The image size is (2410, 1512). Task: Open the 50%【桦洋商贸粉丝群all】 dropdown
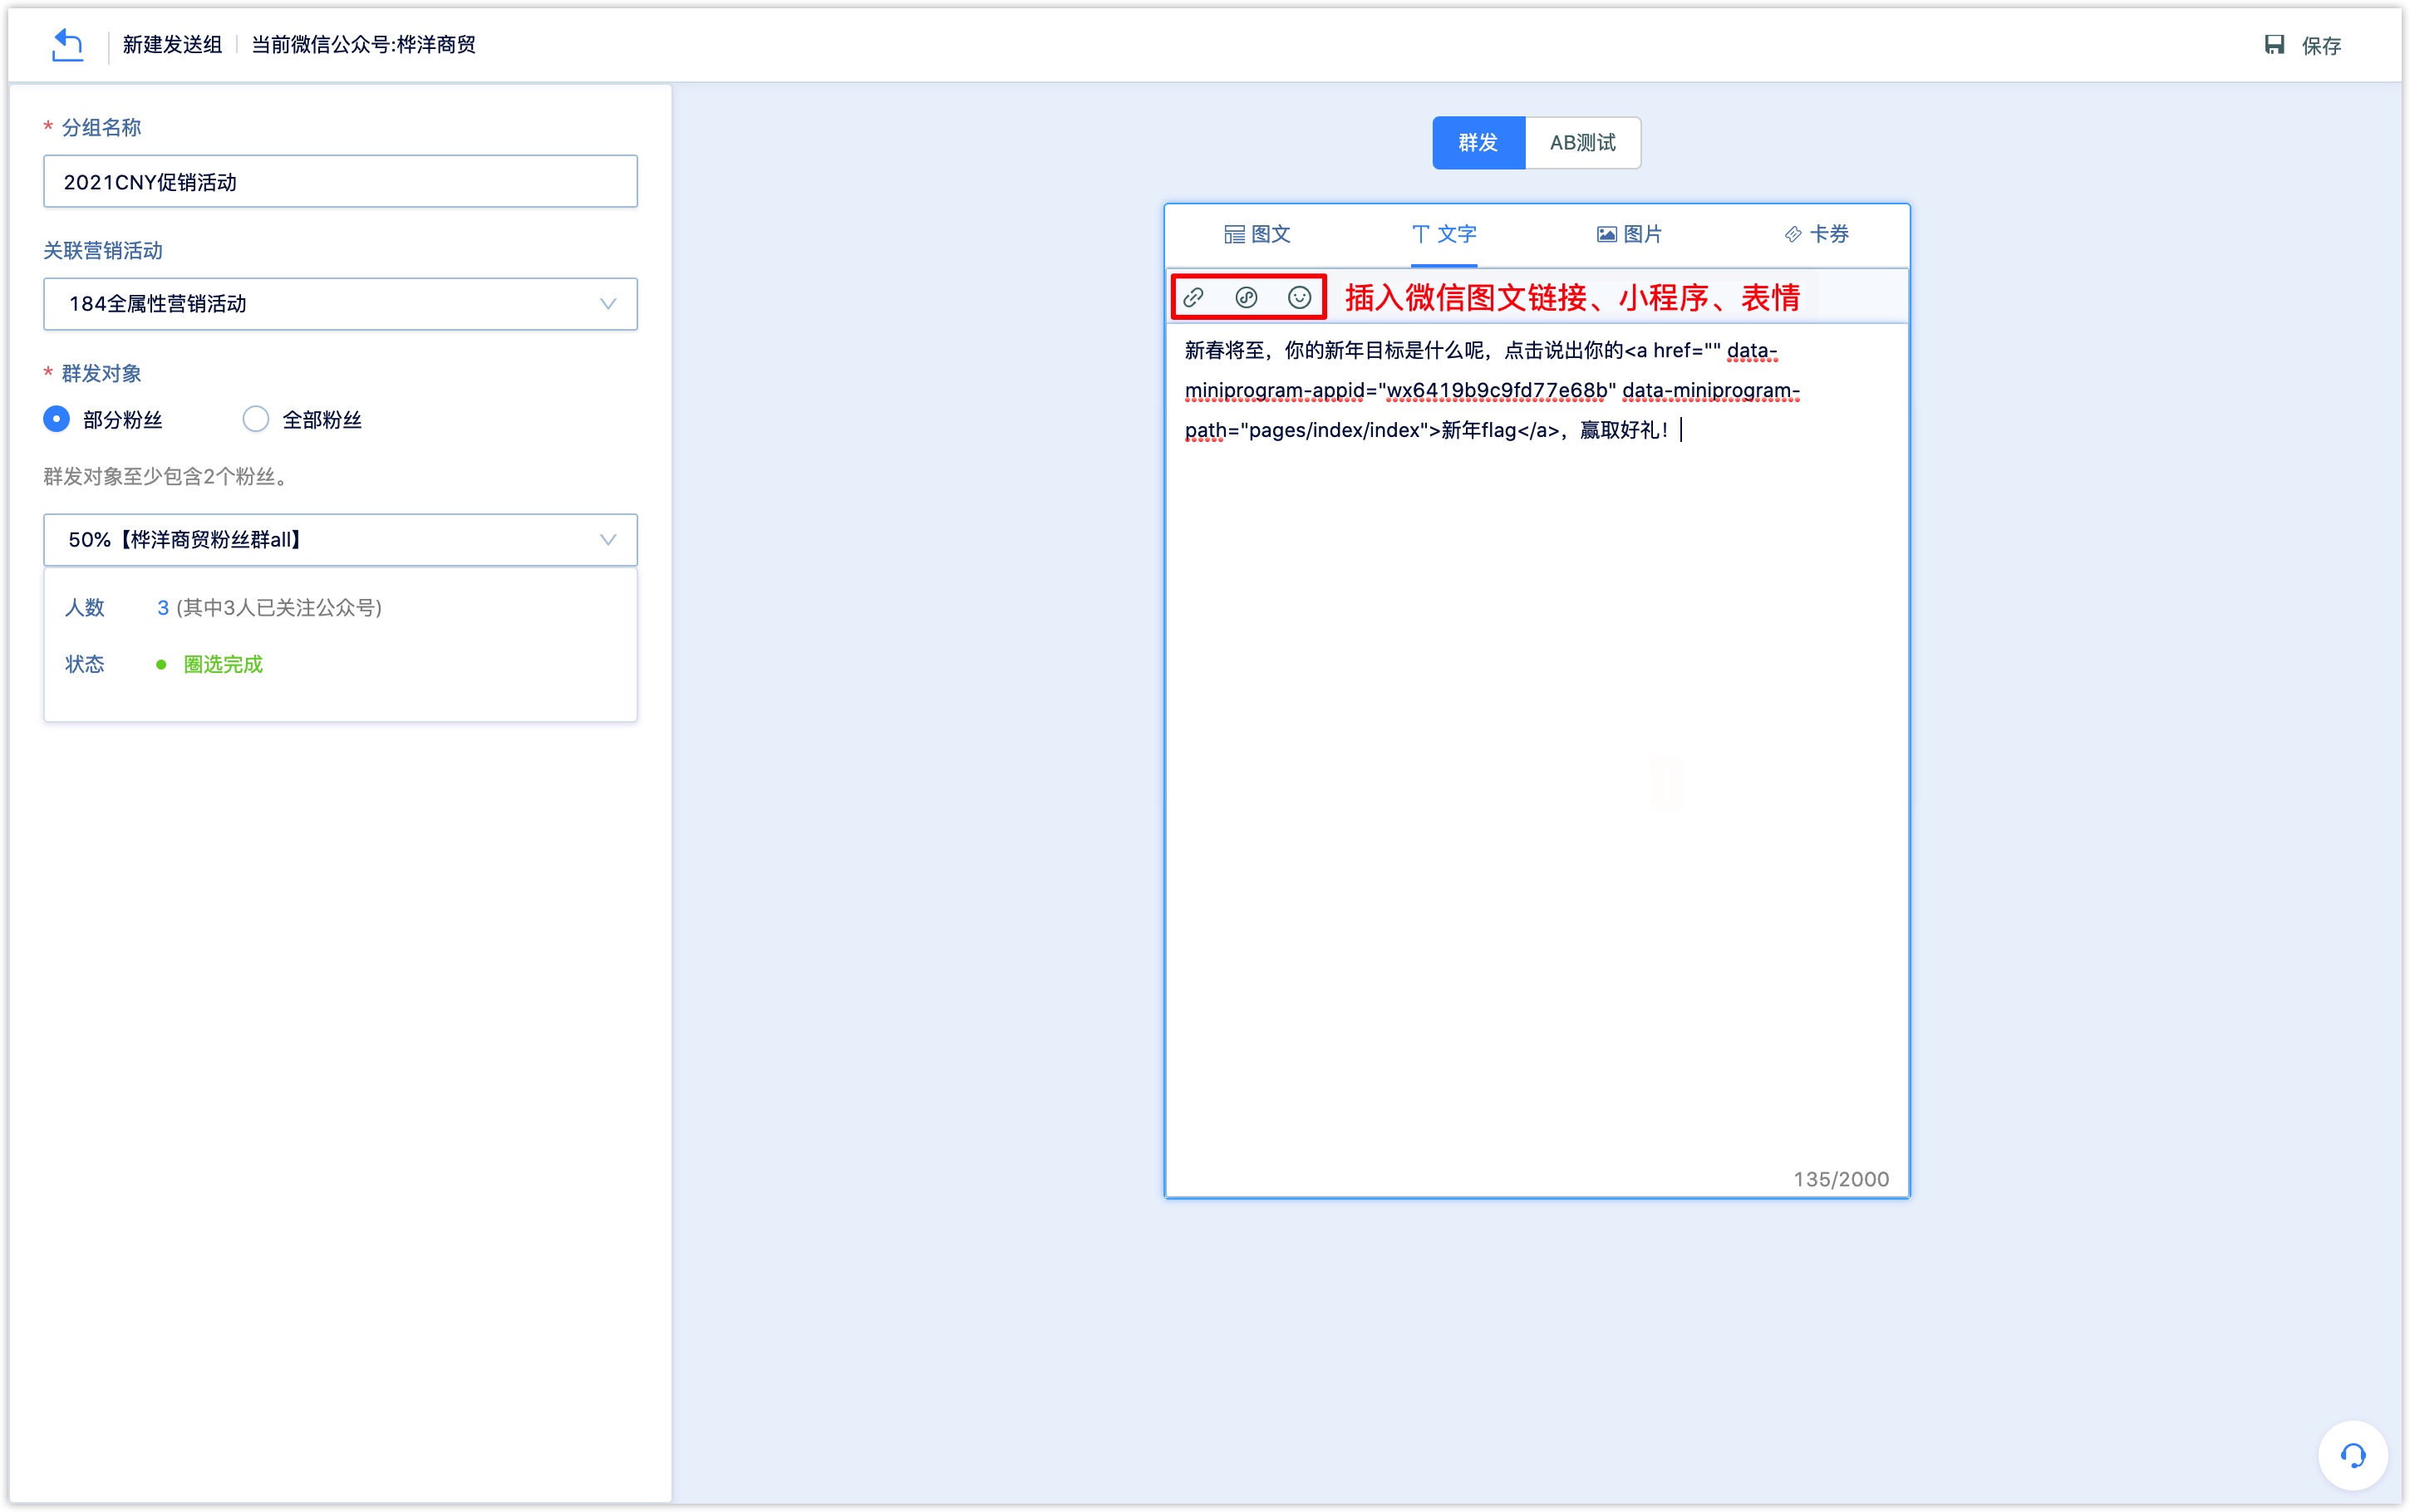click(340, 540)
